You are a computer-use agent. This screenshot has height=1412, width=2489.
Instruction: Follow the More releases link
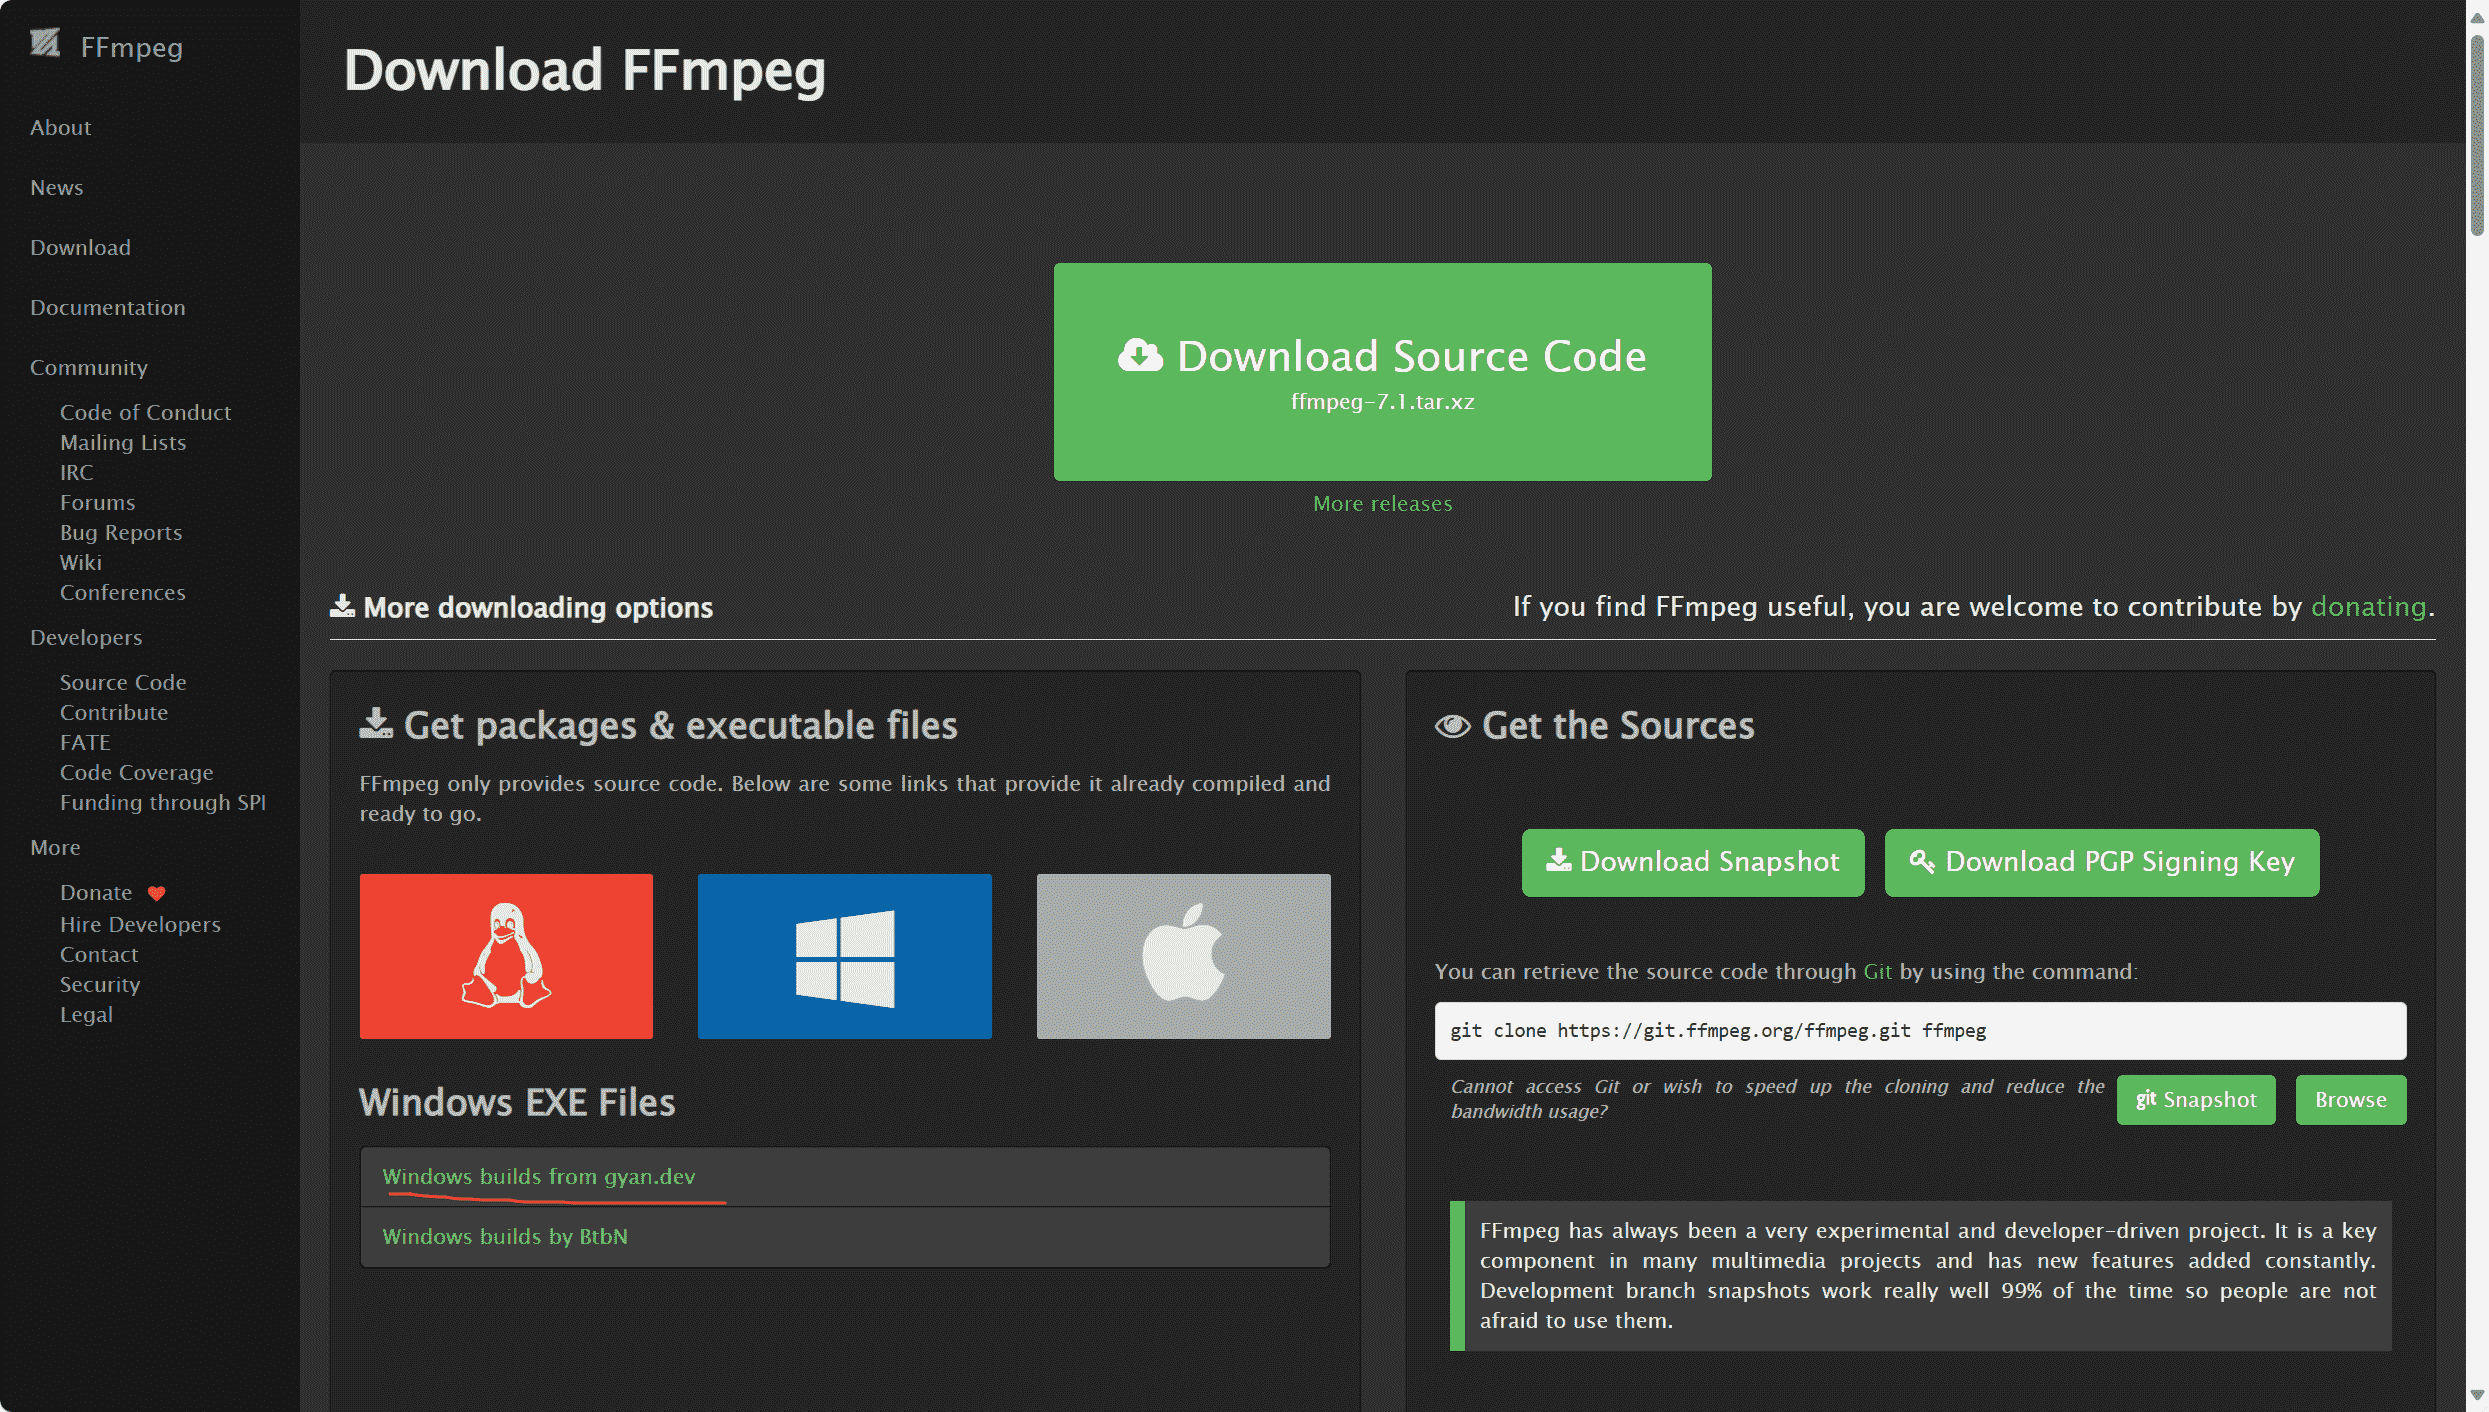[1382, 504]
